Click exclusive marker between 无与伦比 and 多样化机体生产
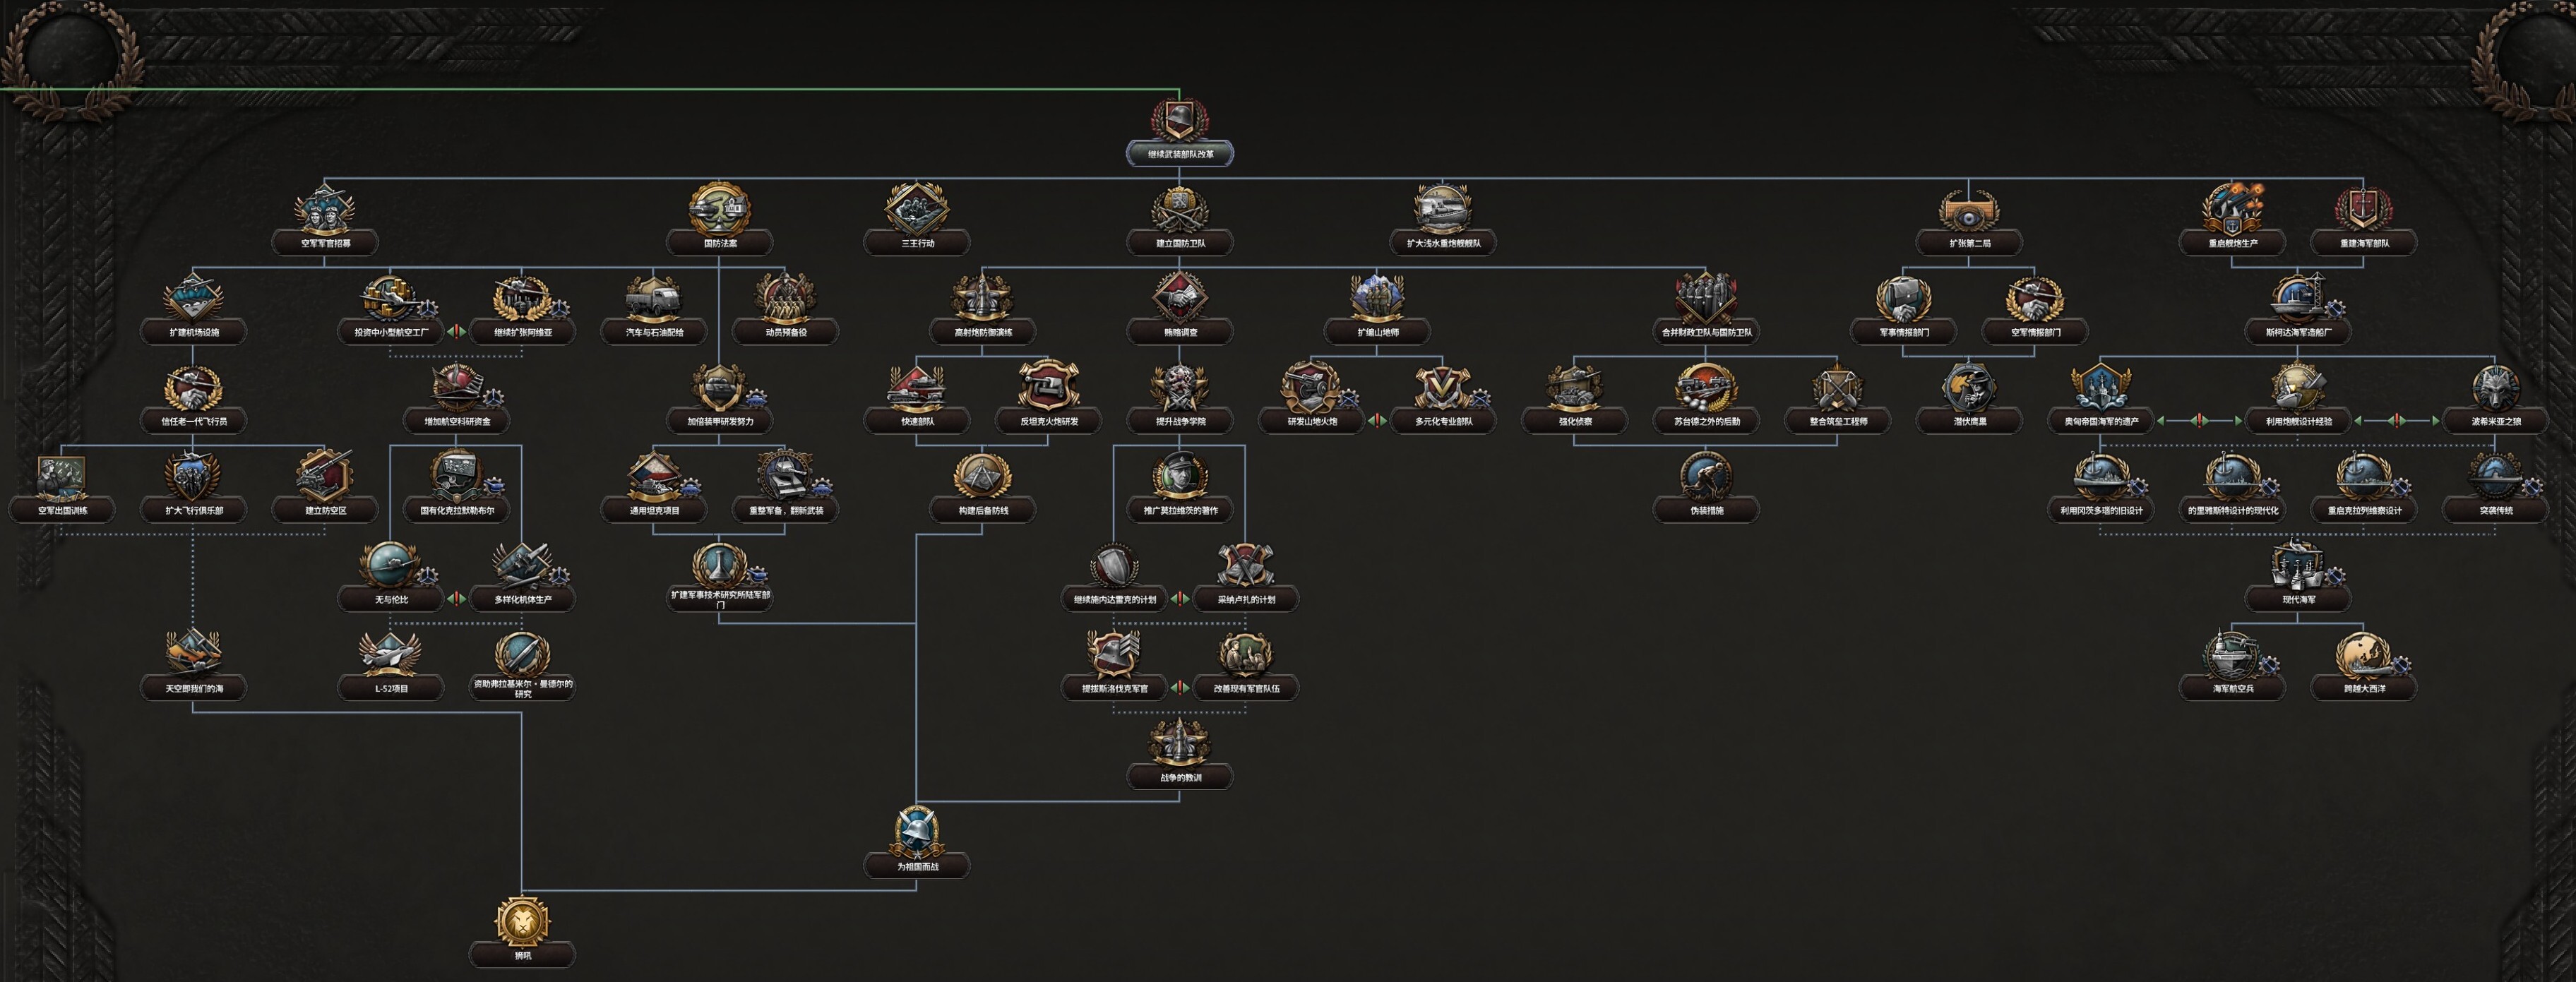The height and width of the screenshot is (982, 2576). [456, 598]
